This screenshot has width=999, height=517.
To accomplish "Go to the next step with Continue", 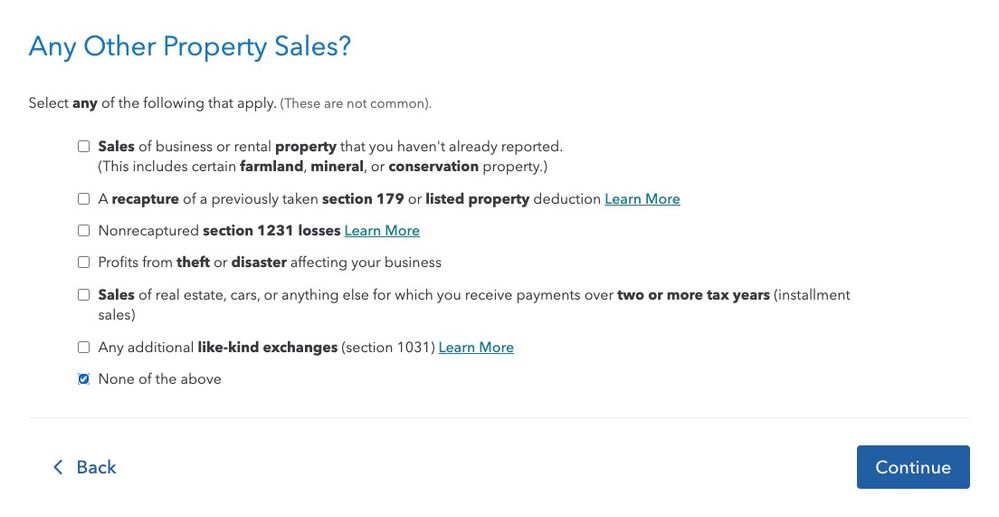I will pyautogui.click(x=913, y=467).
